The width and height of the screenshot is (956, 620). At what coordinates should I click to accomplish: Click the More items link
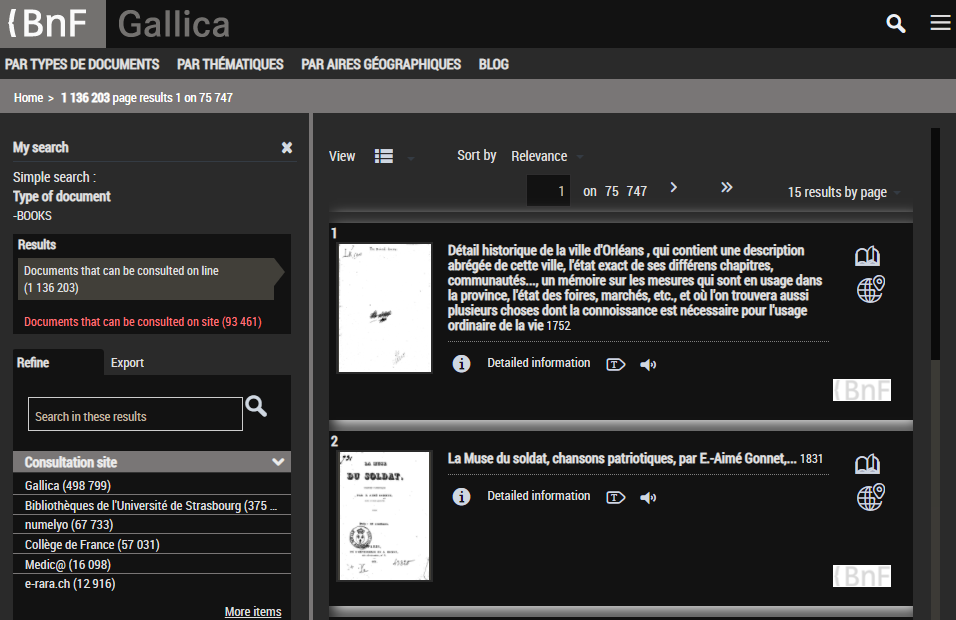pyautogui.click(x=253, y=611)
